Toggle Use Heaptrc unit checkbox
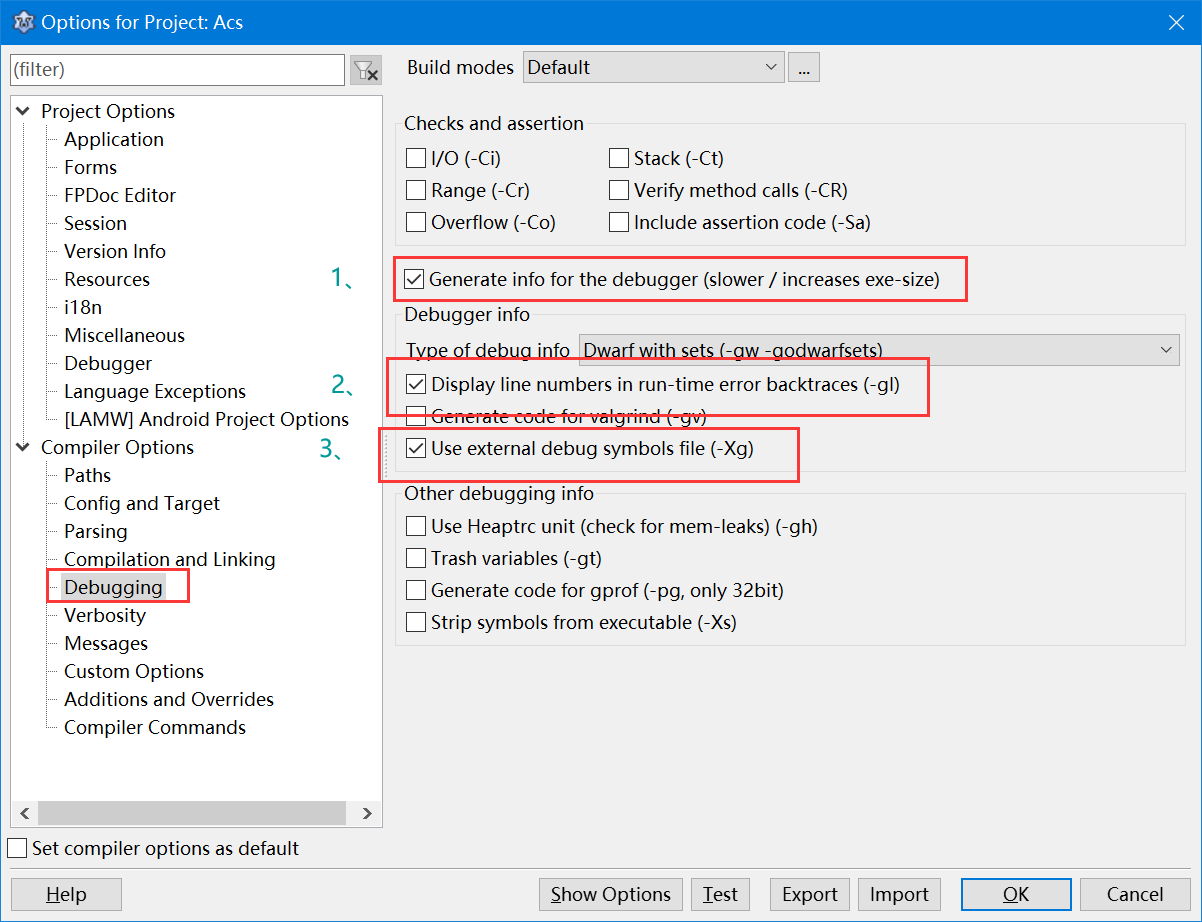This screenshot has height=922, width=1202. pyautogui.click(x=416, y=526)
